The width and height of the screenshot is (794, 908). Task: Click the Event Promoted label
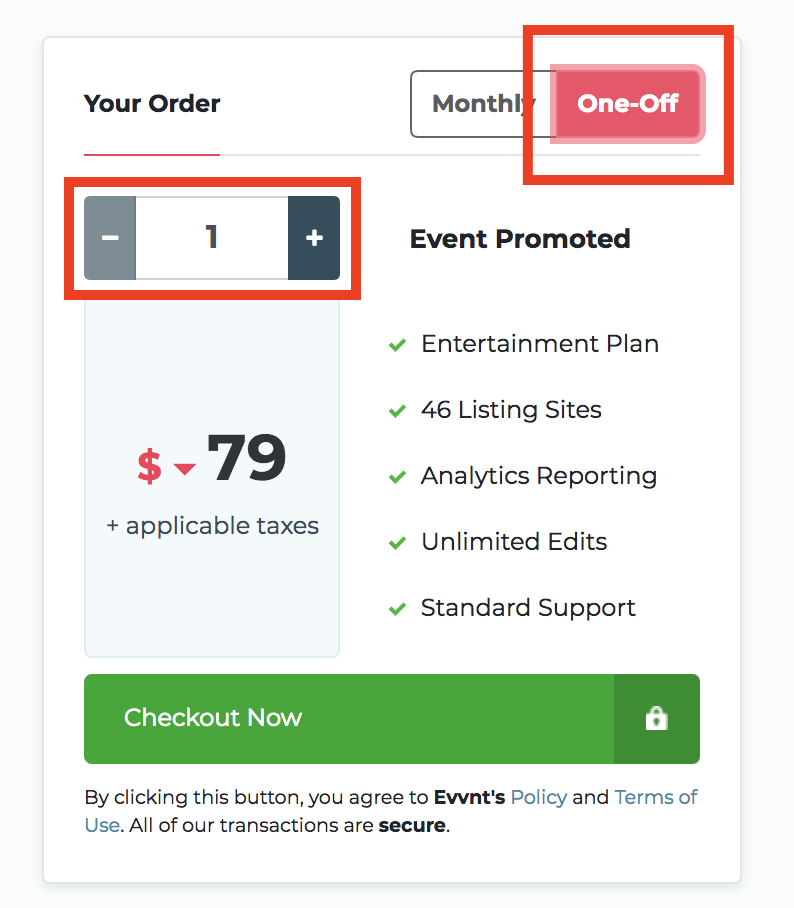point(520,239)
